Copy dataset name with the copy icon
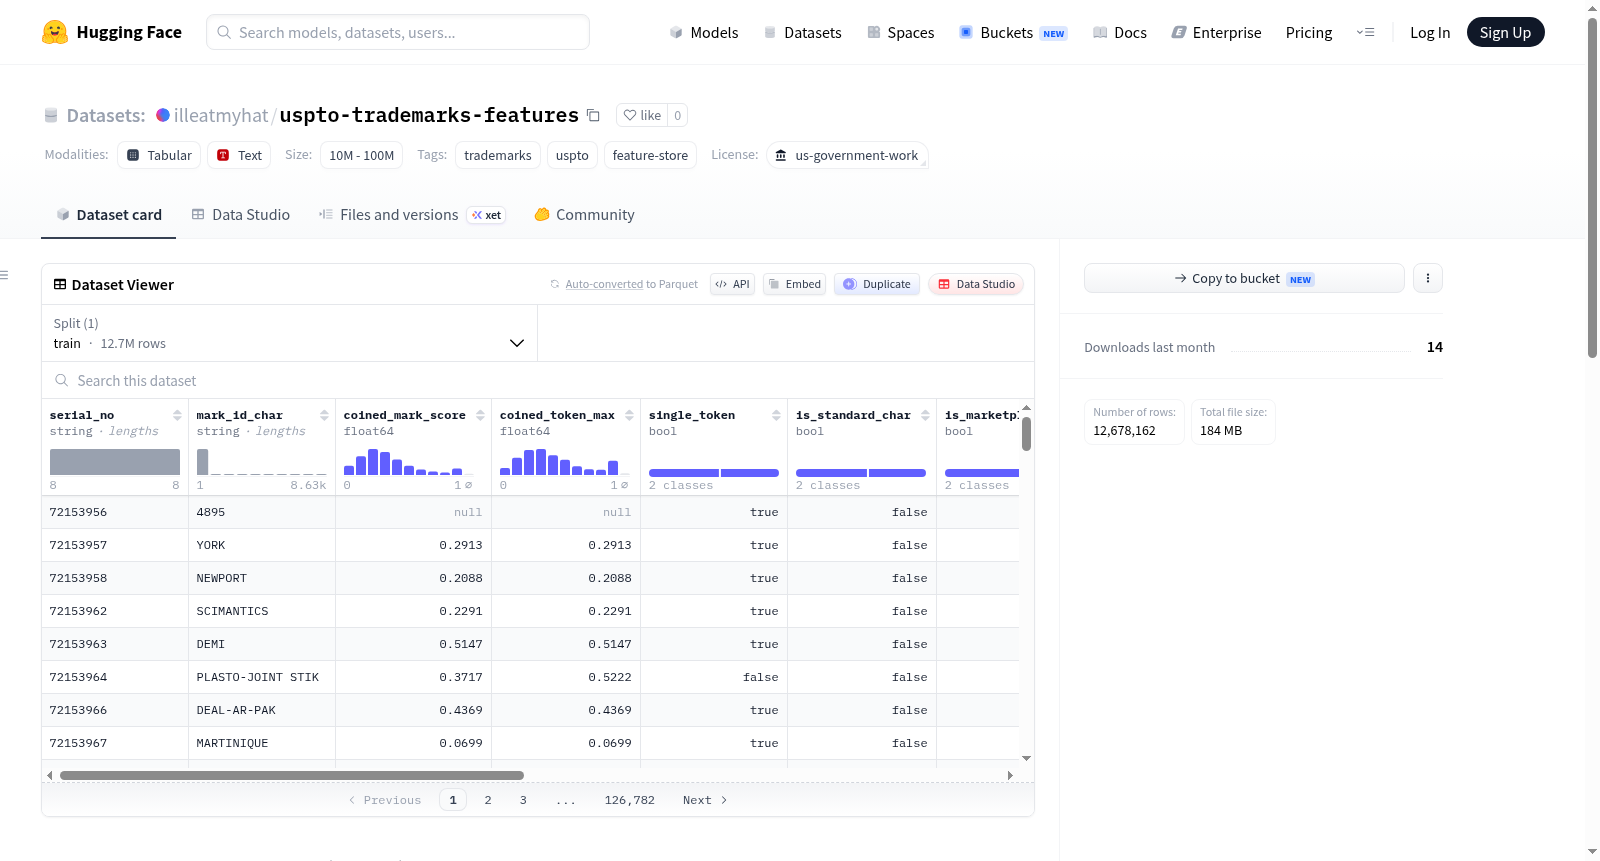1600x861 pixels. click(x=593, y=115)
